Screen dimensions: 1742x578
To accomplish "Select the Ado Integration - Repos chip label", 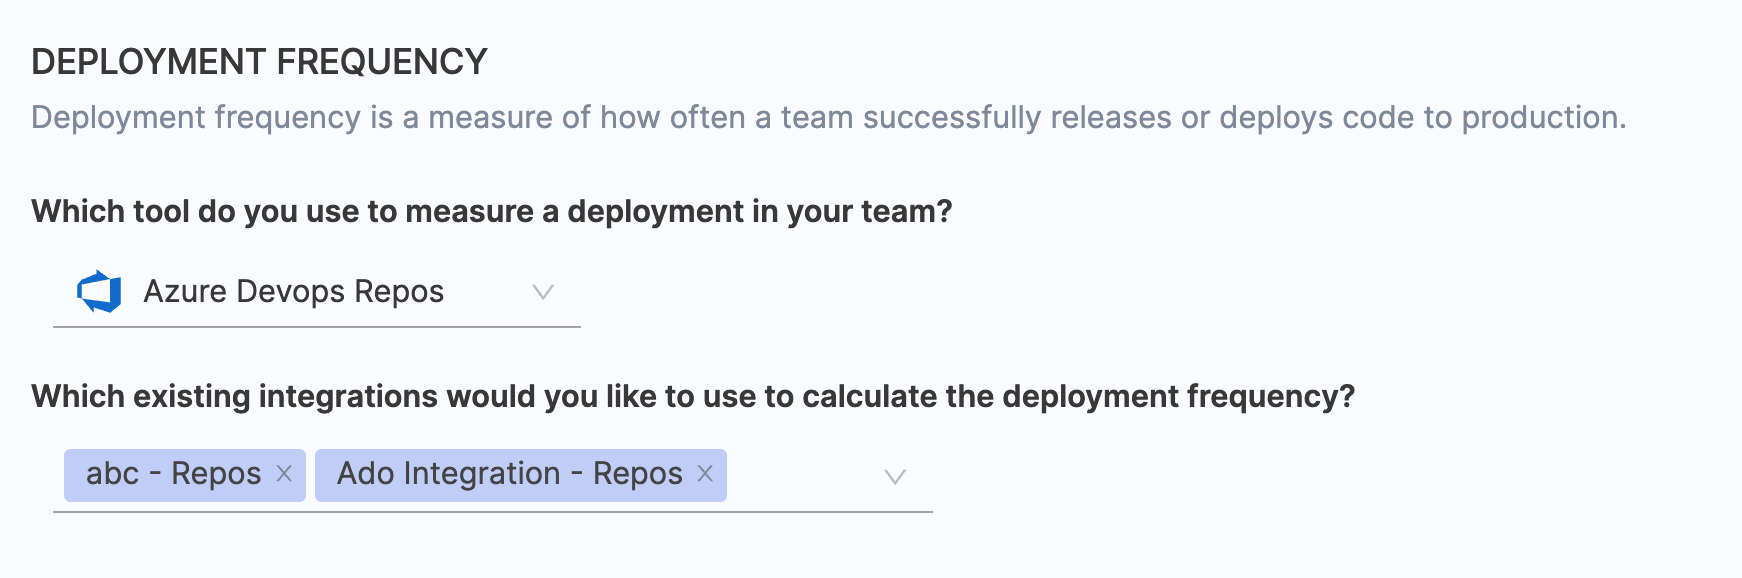I will 509,474.
